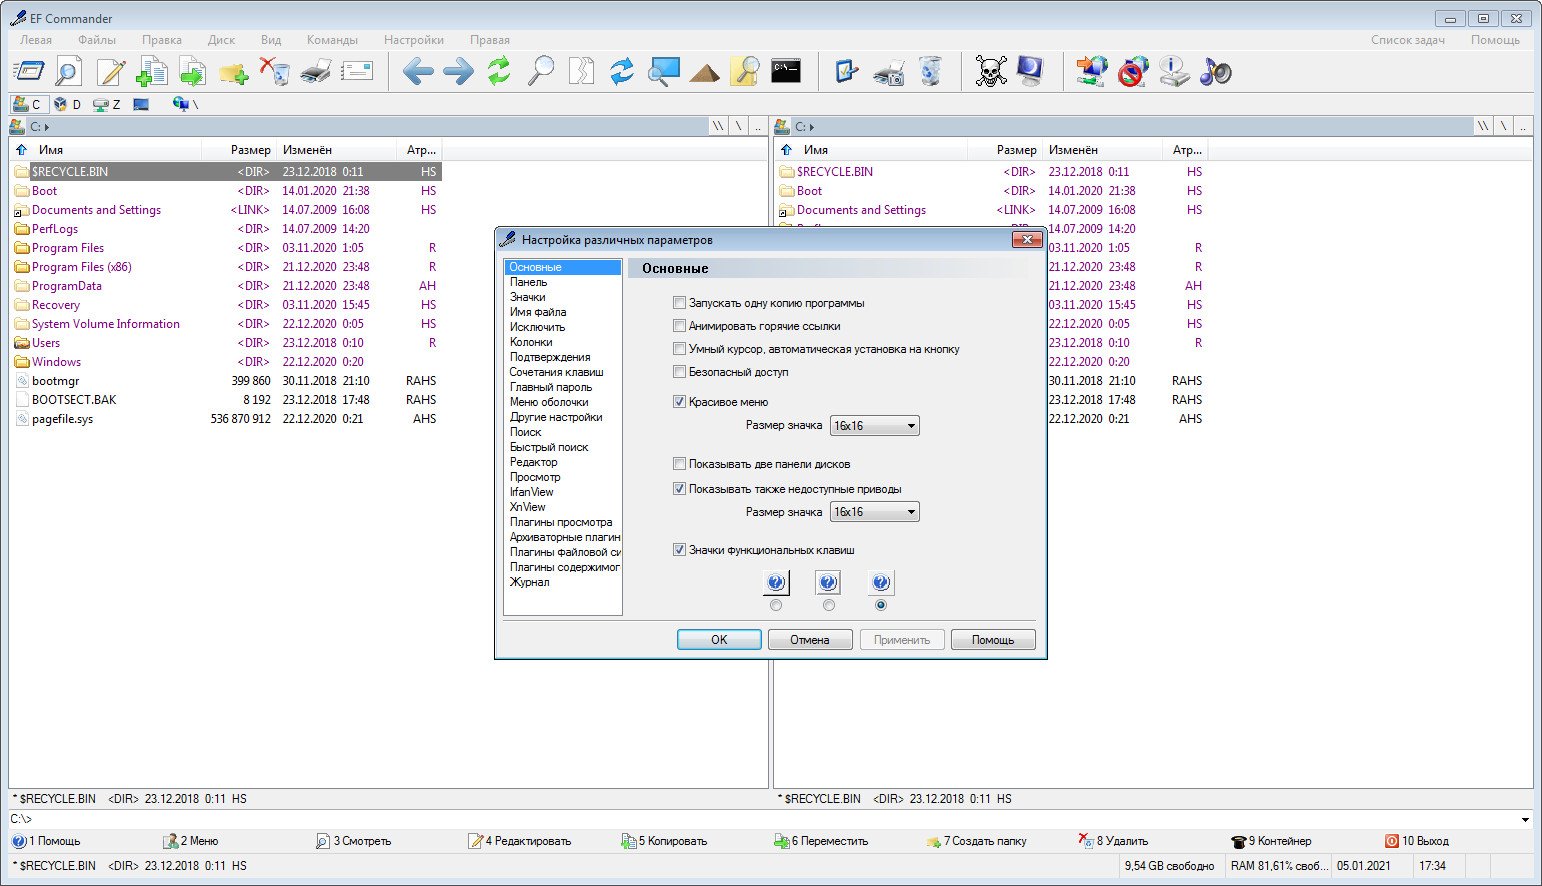Screen dimensions: 1542x886
Task: Select the first function key icon style radio button
Action: [x=776, y=605]
